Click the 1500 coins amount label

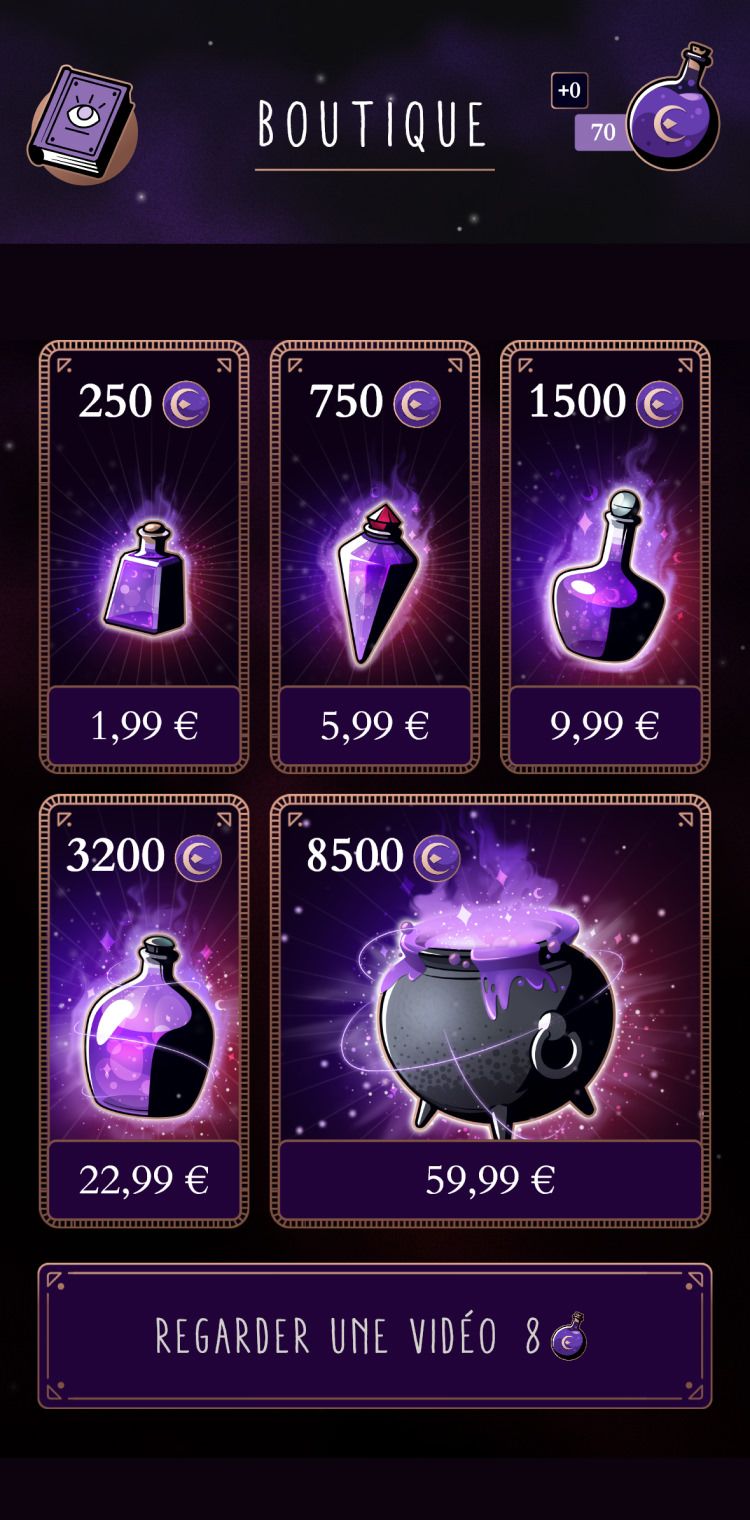577,402
